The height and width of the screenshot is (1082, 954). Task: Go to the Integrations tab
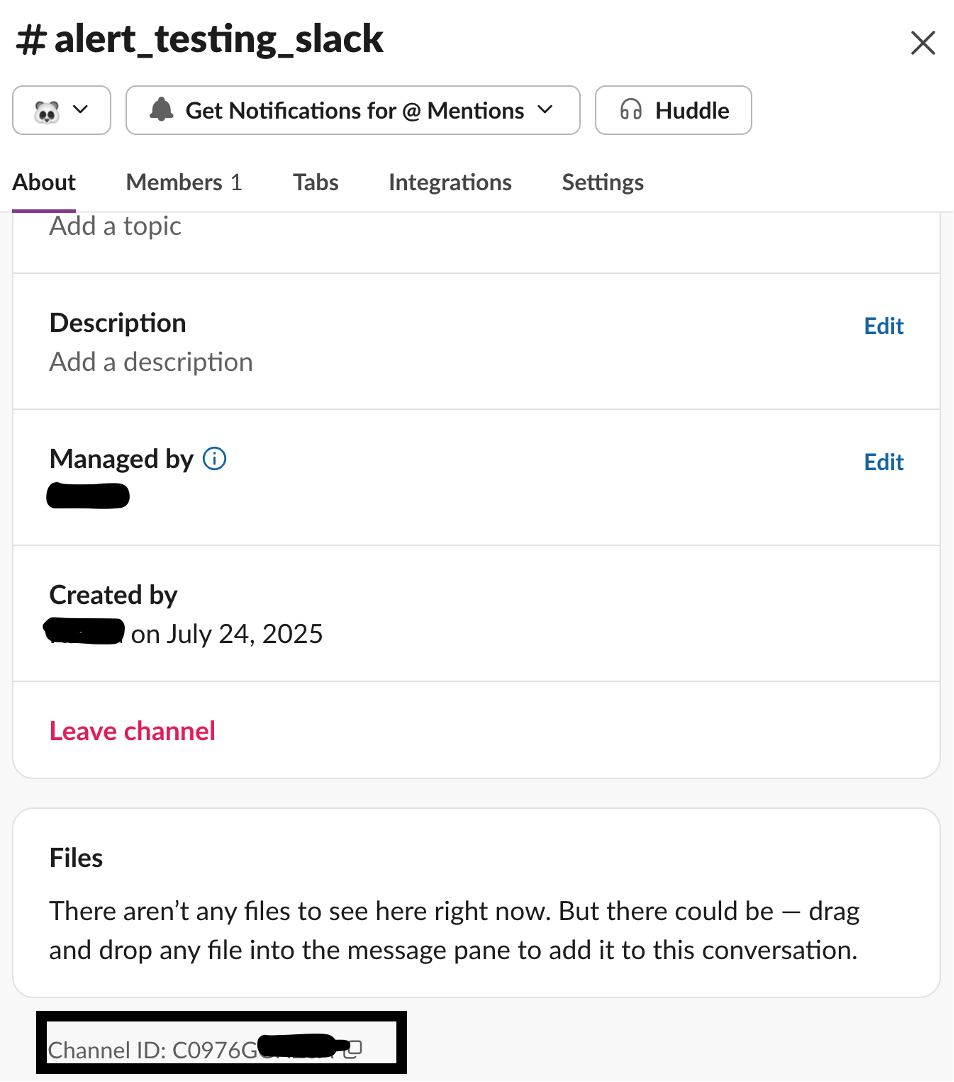(x=450, y=182)
